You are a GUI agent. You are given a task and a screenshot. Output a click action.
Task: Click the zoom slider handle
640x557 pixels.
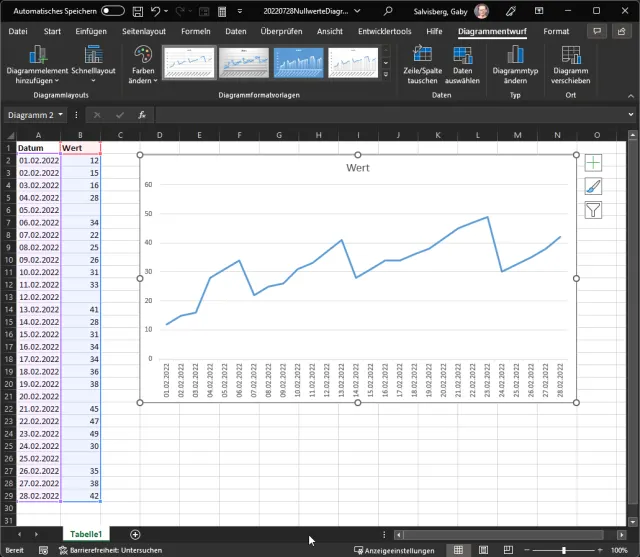[564, 550]
